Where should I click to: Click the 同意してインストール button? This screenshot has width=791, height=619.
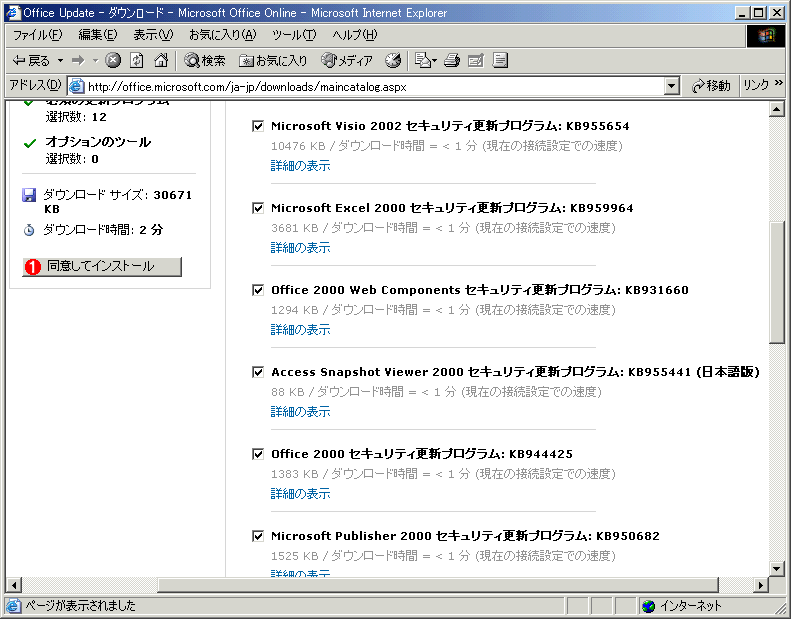[x=102, y=266]
